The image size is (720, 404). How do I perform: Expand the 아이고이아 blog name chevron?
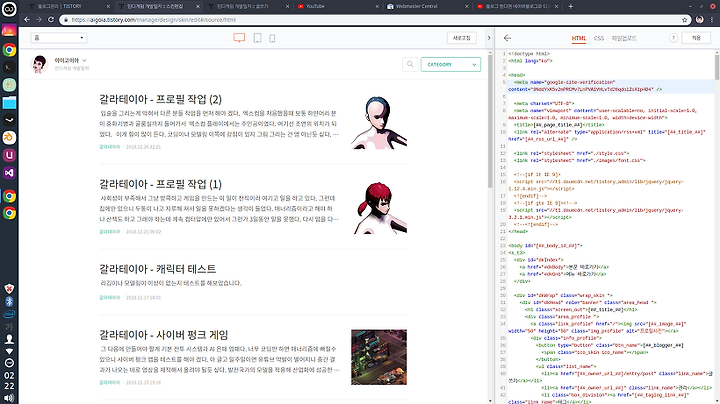coord(84,61)
